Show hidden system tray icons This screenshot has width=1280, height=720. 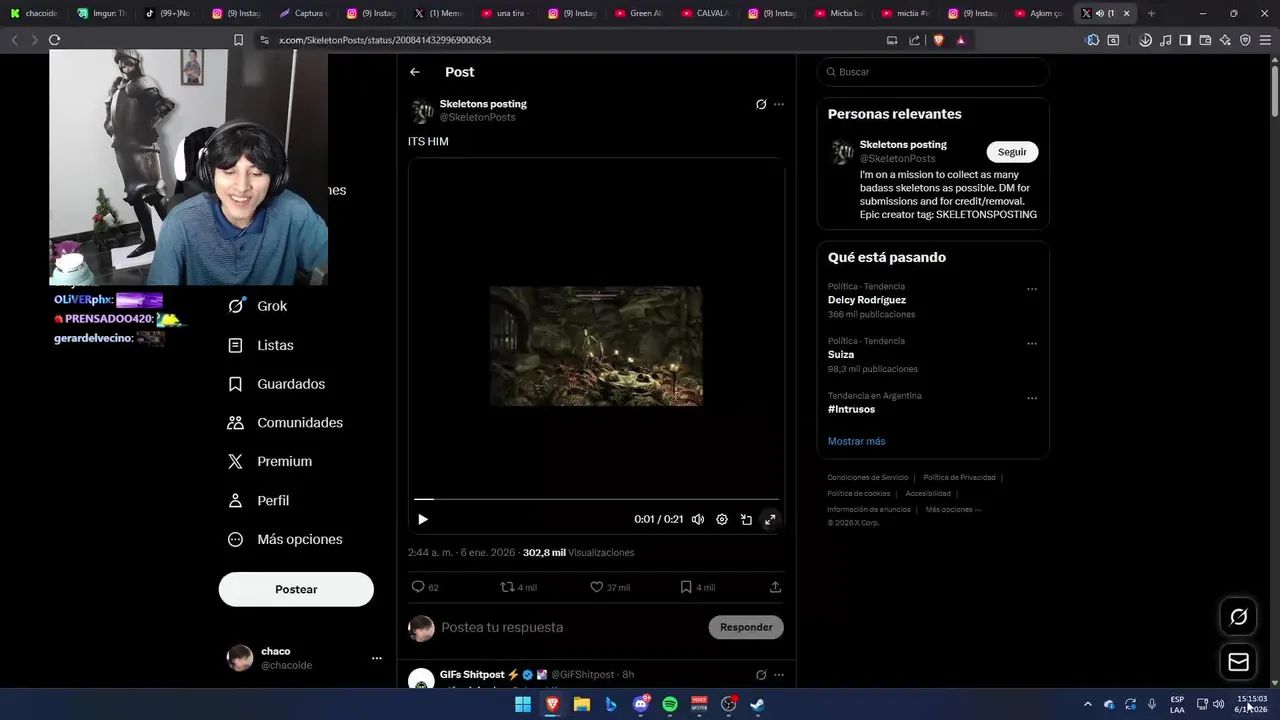coord(1087,704)
